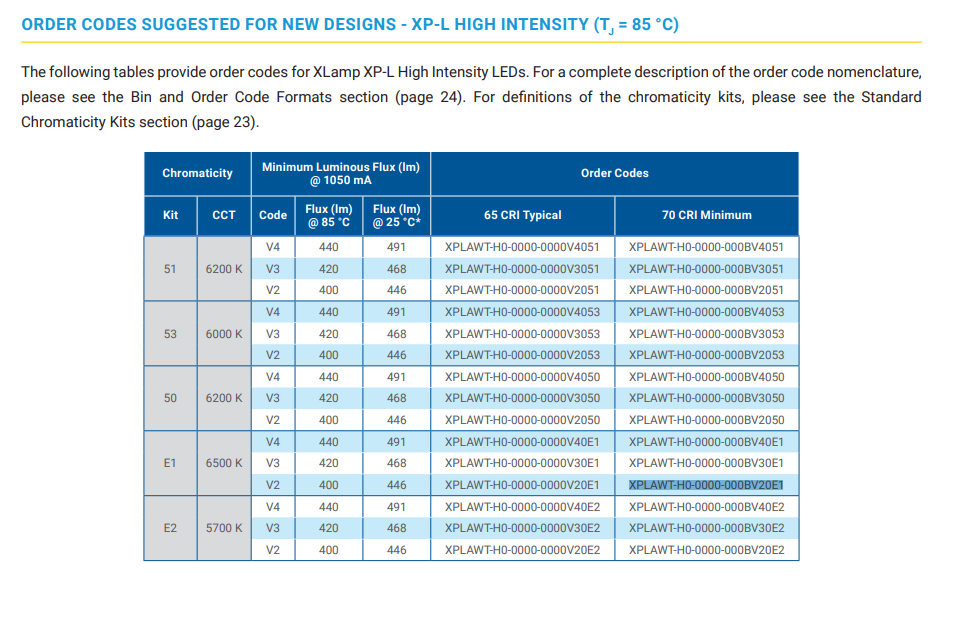This screenshot has height=628, width=964.
Task: Click order code XPLAWT-H0-0000-000BV3053
Action: (706, 334)
